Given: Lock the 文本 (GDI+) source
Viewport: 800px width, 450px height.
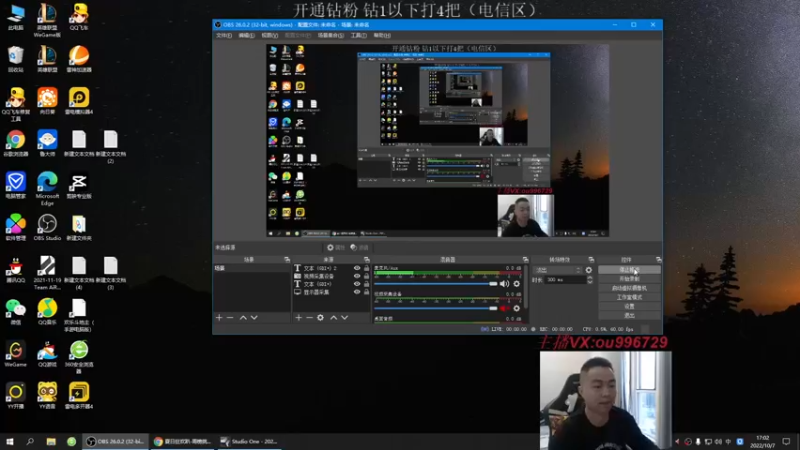Looking at the screenshot, I should pyautogui.click(x=366, y=284).
